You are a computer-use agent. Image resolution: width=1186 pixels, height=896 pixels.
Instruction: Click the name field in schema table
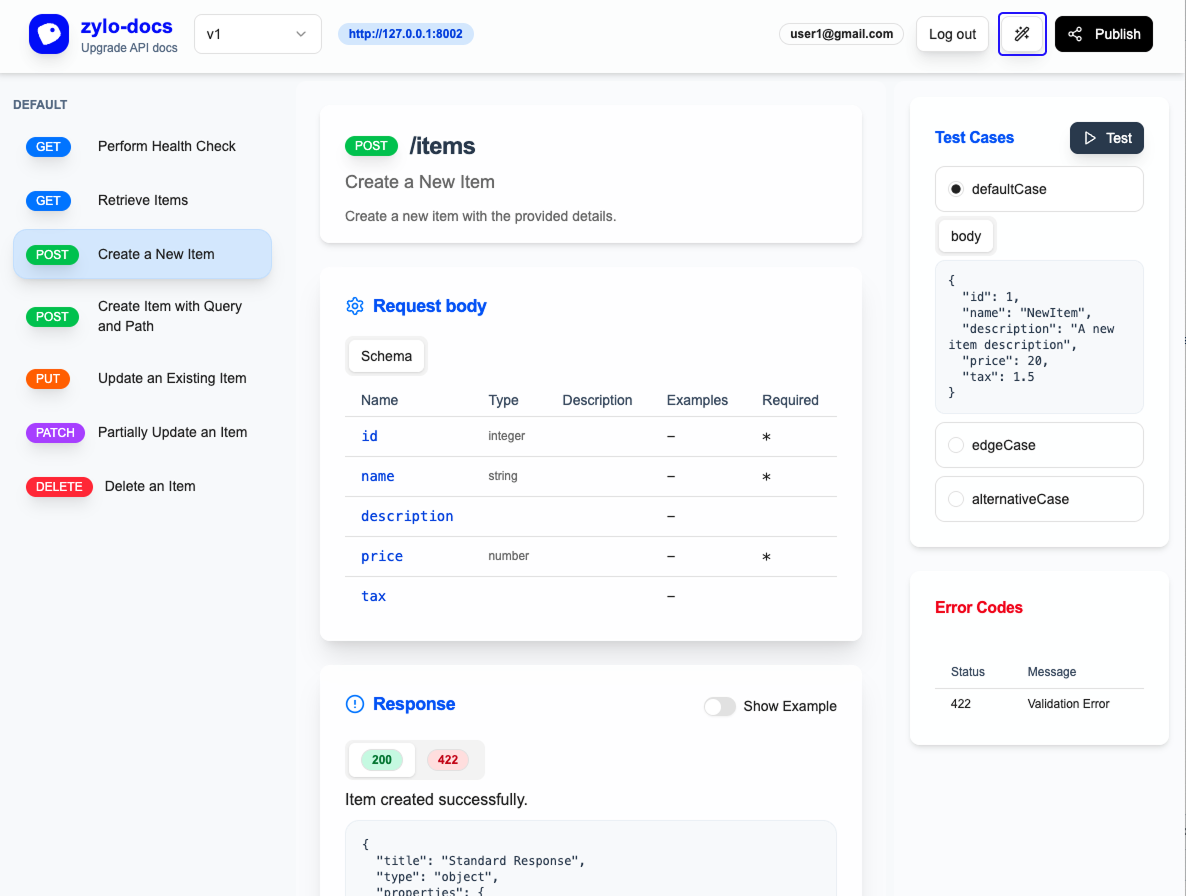[x=377, y=476]
